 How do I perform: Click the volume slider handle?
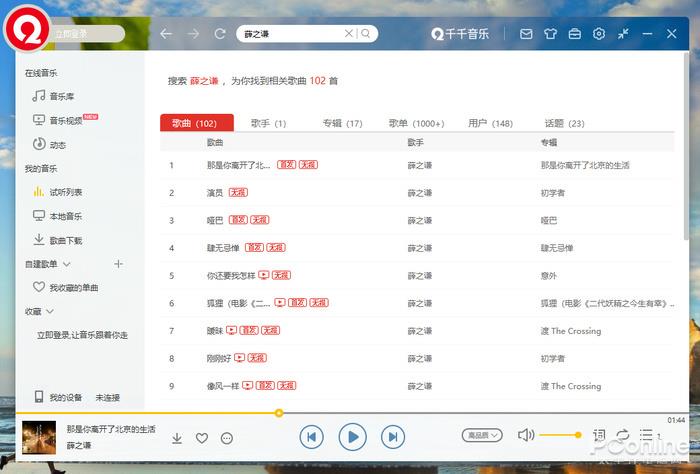[578, 435]
